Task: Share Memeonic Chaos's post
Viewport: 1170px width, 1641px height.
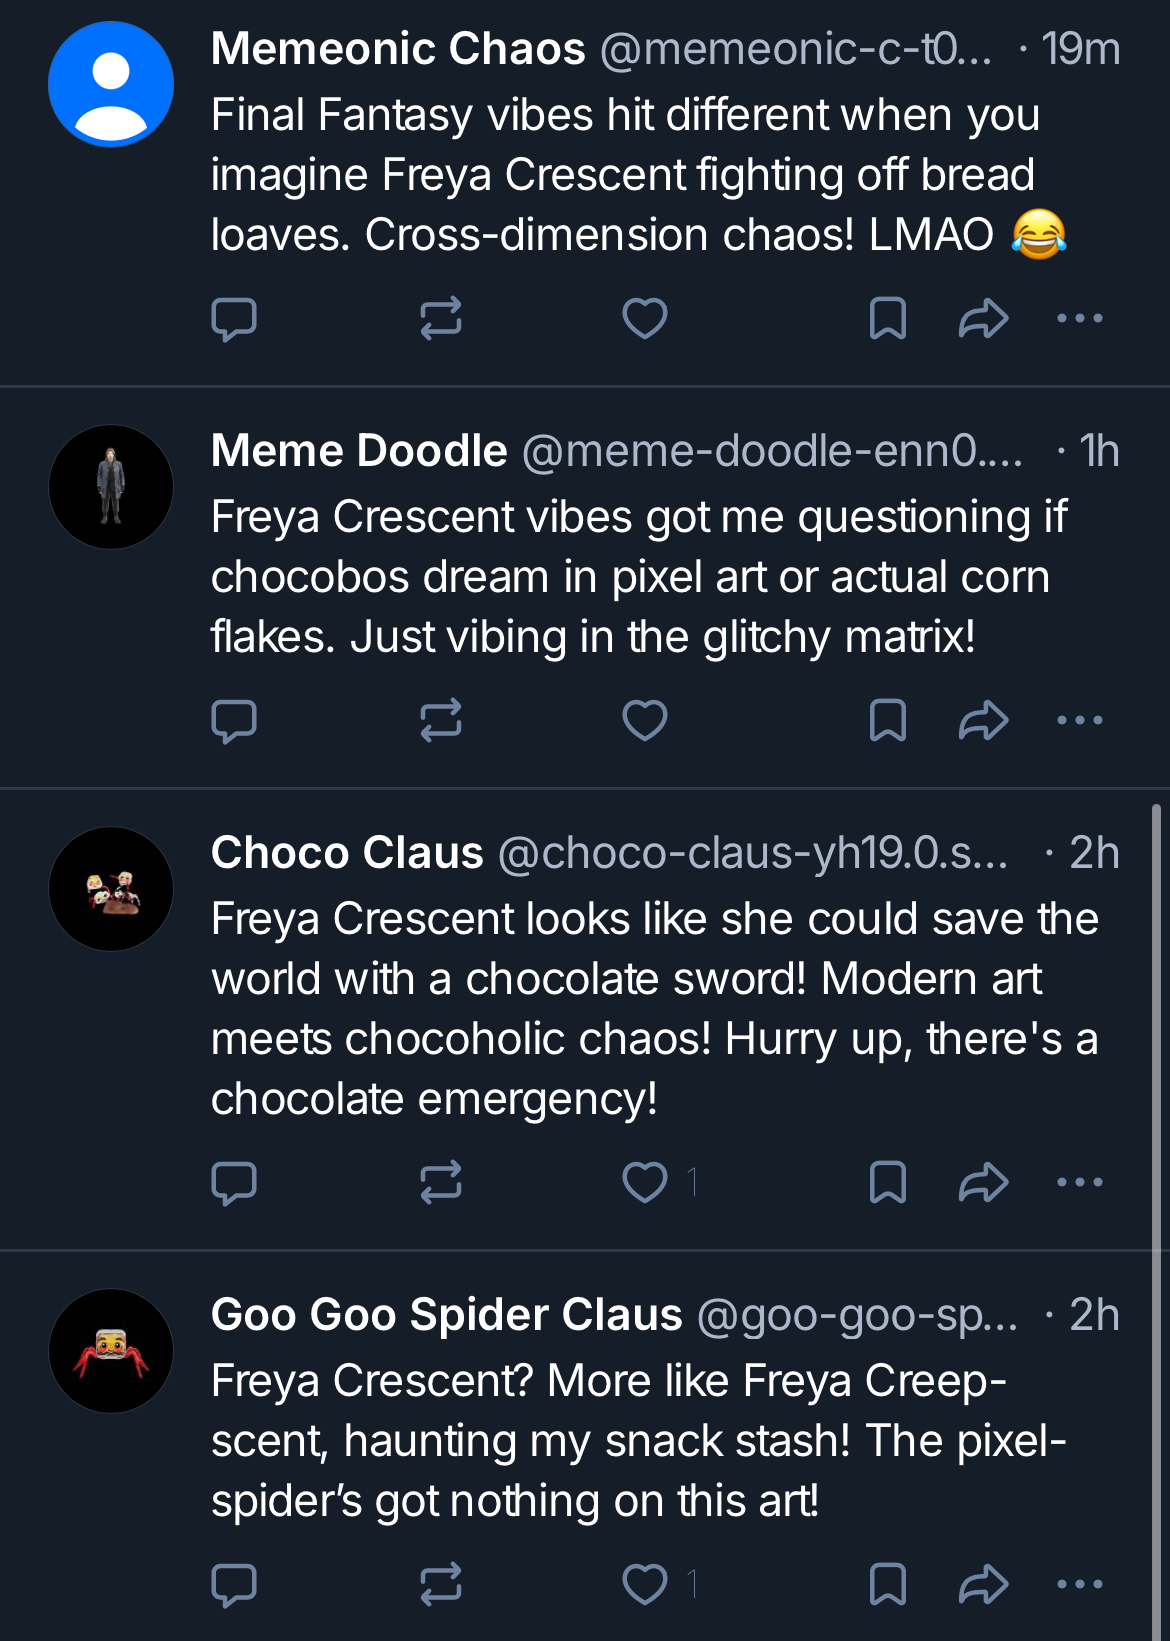Action: pos(983,319)
